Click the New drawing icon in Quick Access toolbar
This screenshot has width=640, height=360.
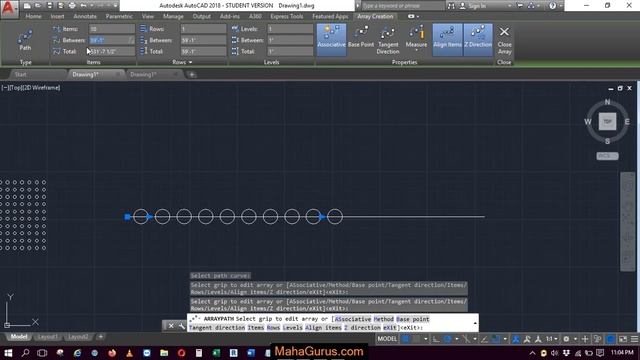(27, 6)
